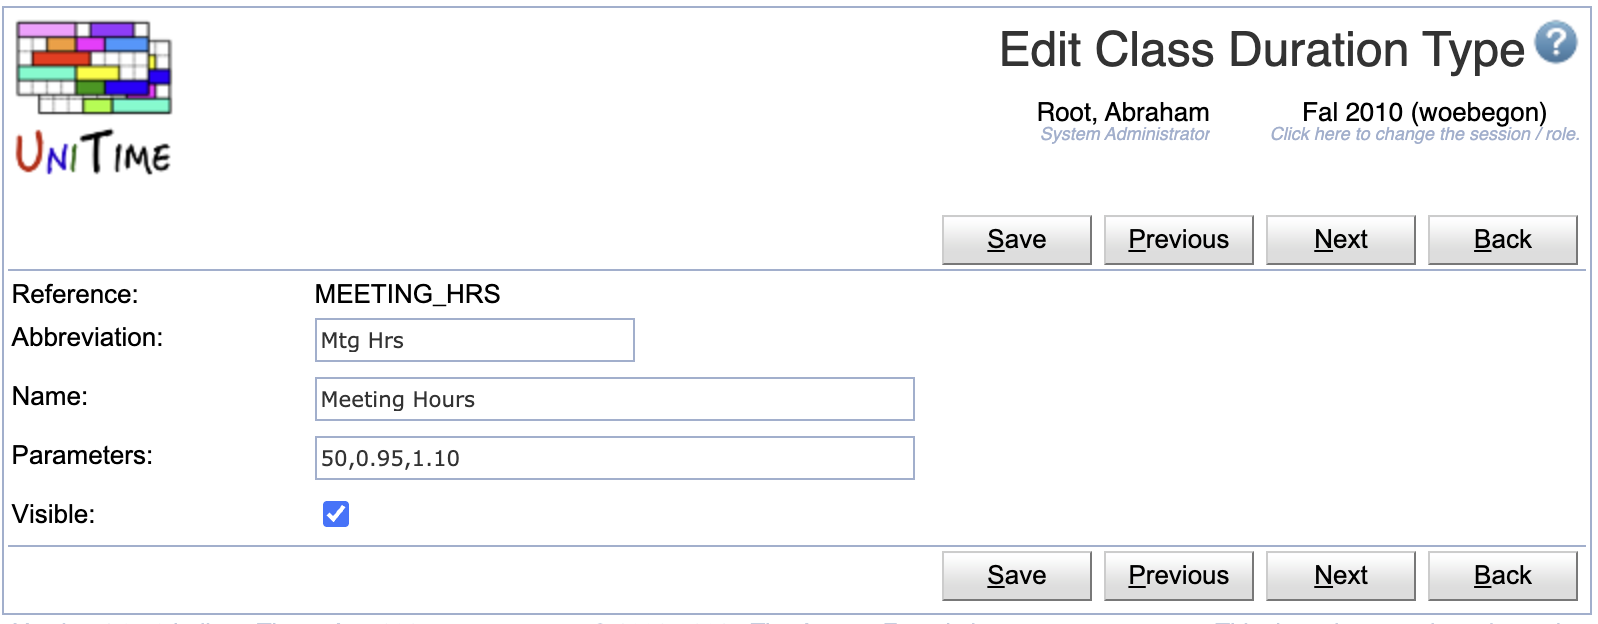
Task: Click the top Save button
Action: point(1017,240)
